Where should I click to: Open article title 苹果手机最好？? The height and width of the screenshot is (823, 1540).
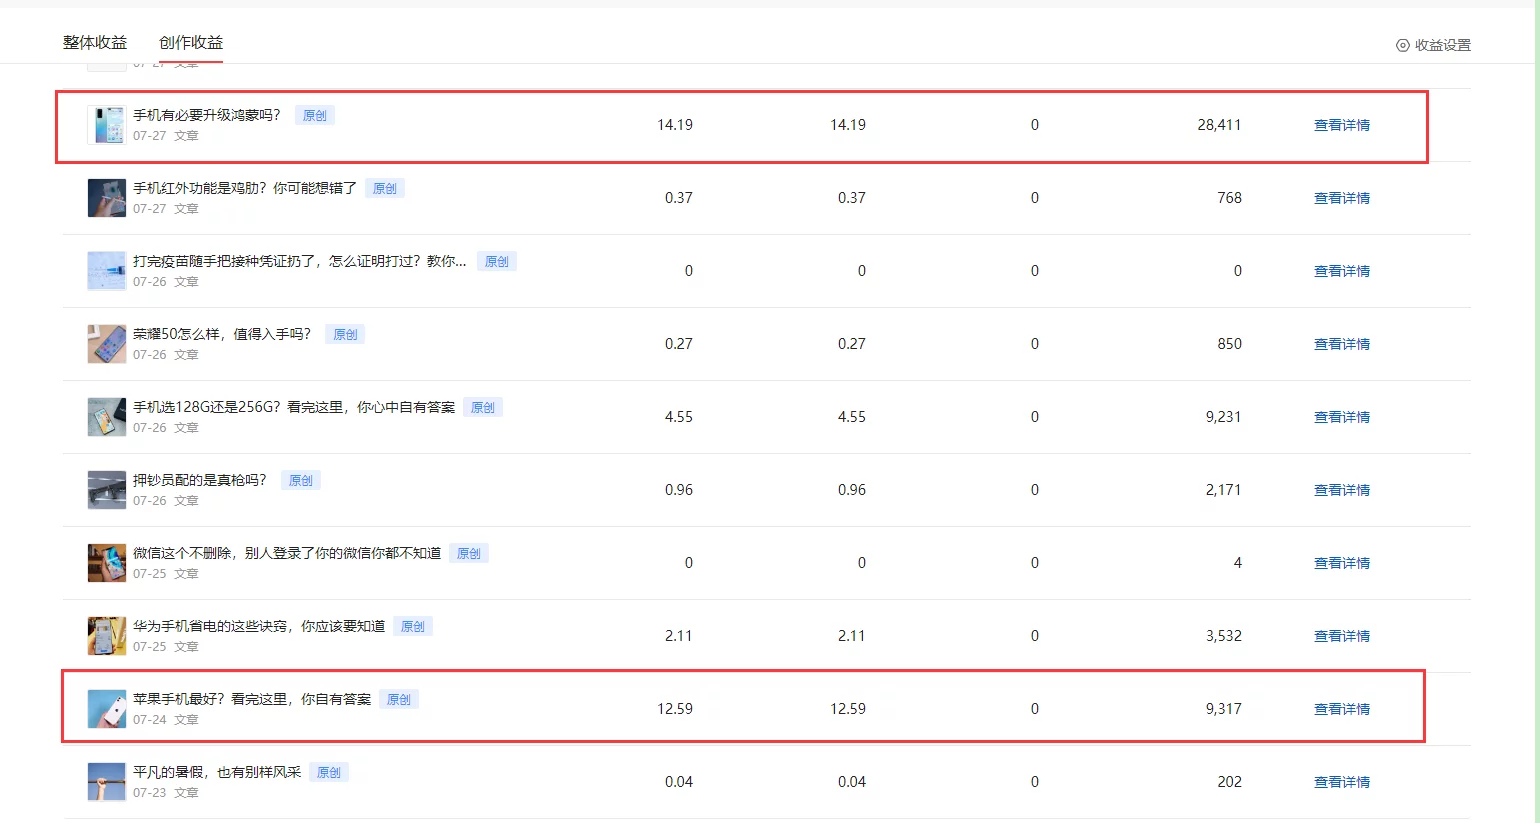[252, 699]
